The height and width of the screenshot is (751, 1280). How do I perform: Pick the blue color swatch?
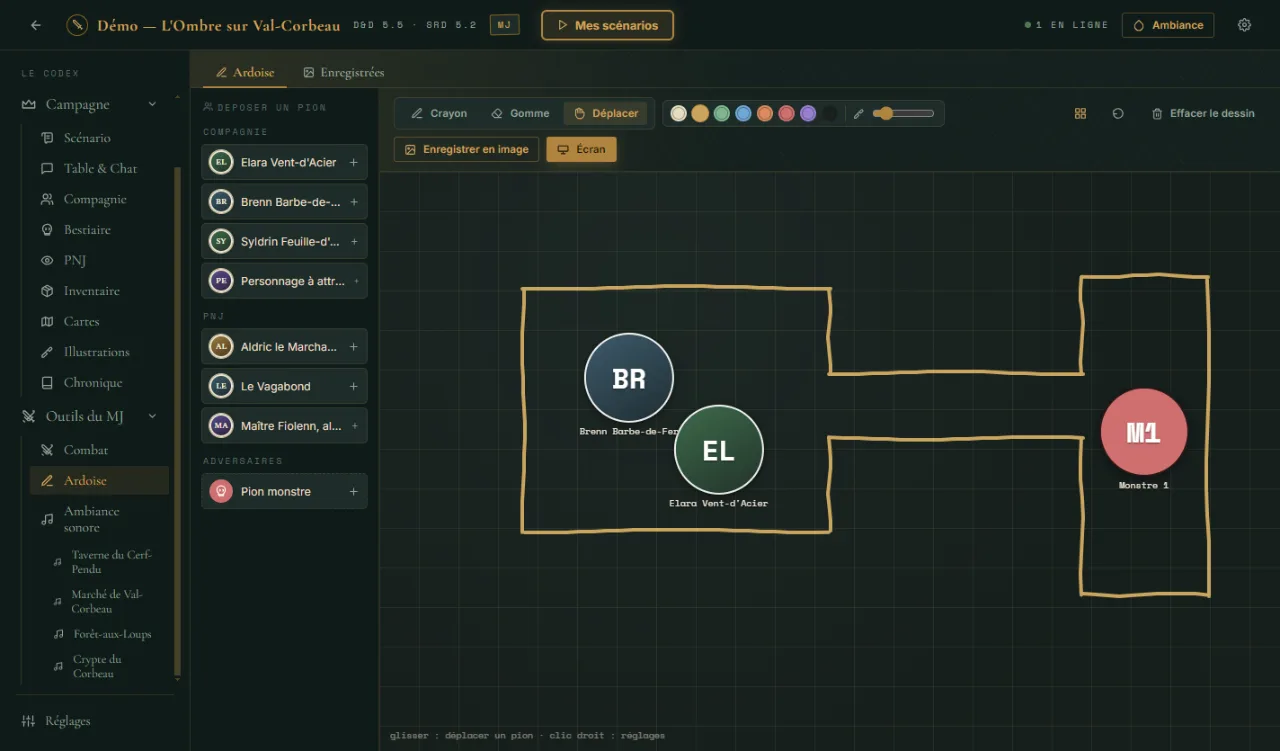pos(743,114)
